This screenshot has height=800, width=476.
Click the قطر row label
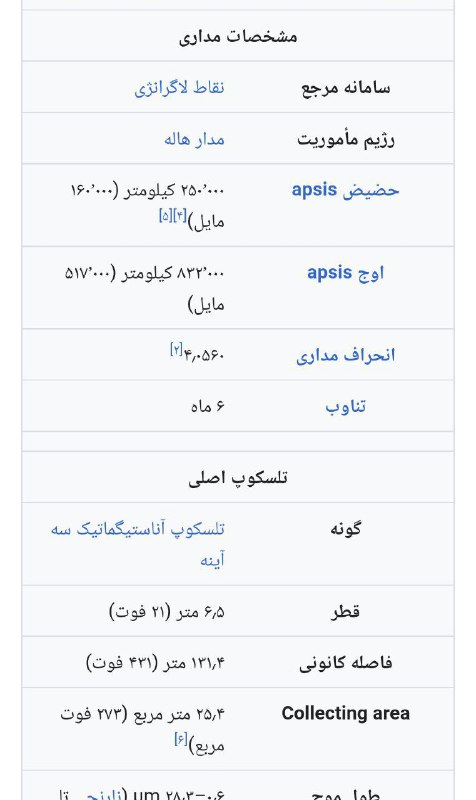345,611
